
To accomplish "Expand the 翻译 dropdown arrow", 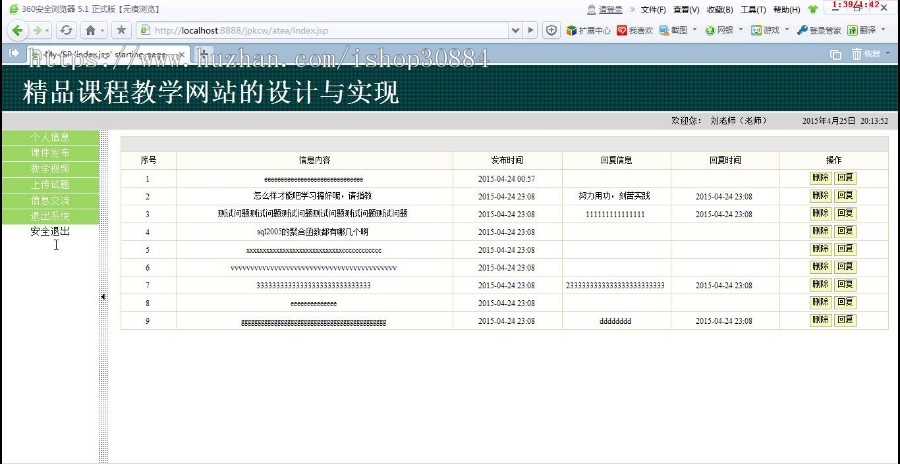I will pyautogui.click(x=882, y=29).
